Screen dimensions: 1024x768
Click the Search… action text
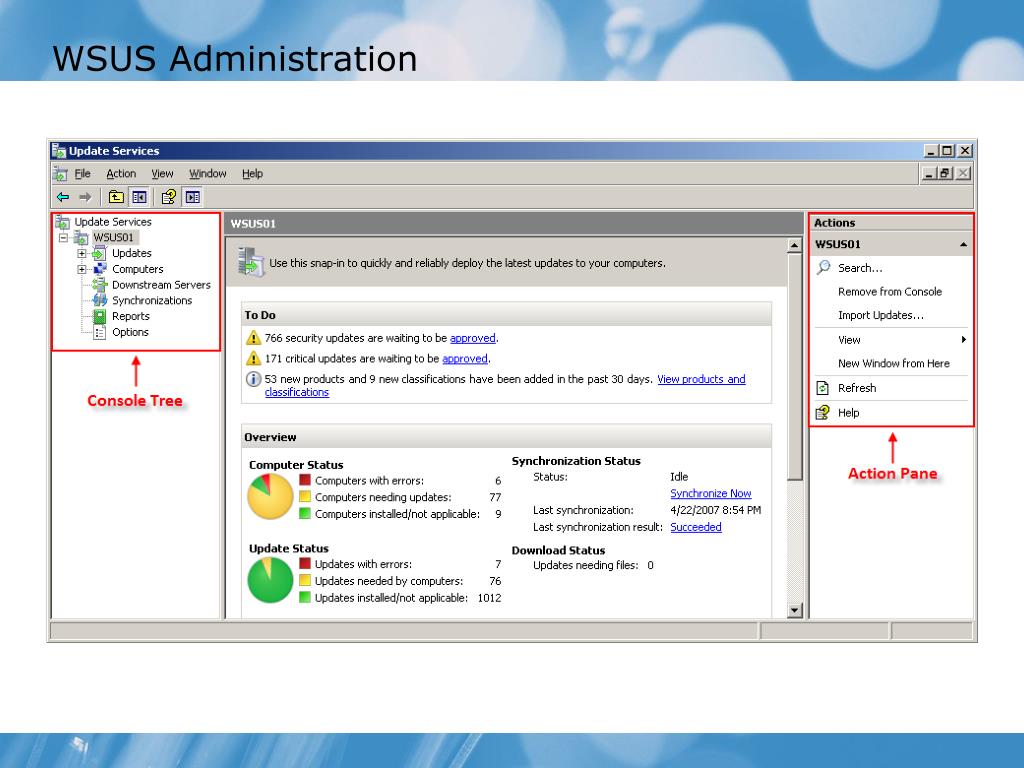point(860,268)
